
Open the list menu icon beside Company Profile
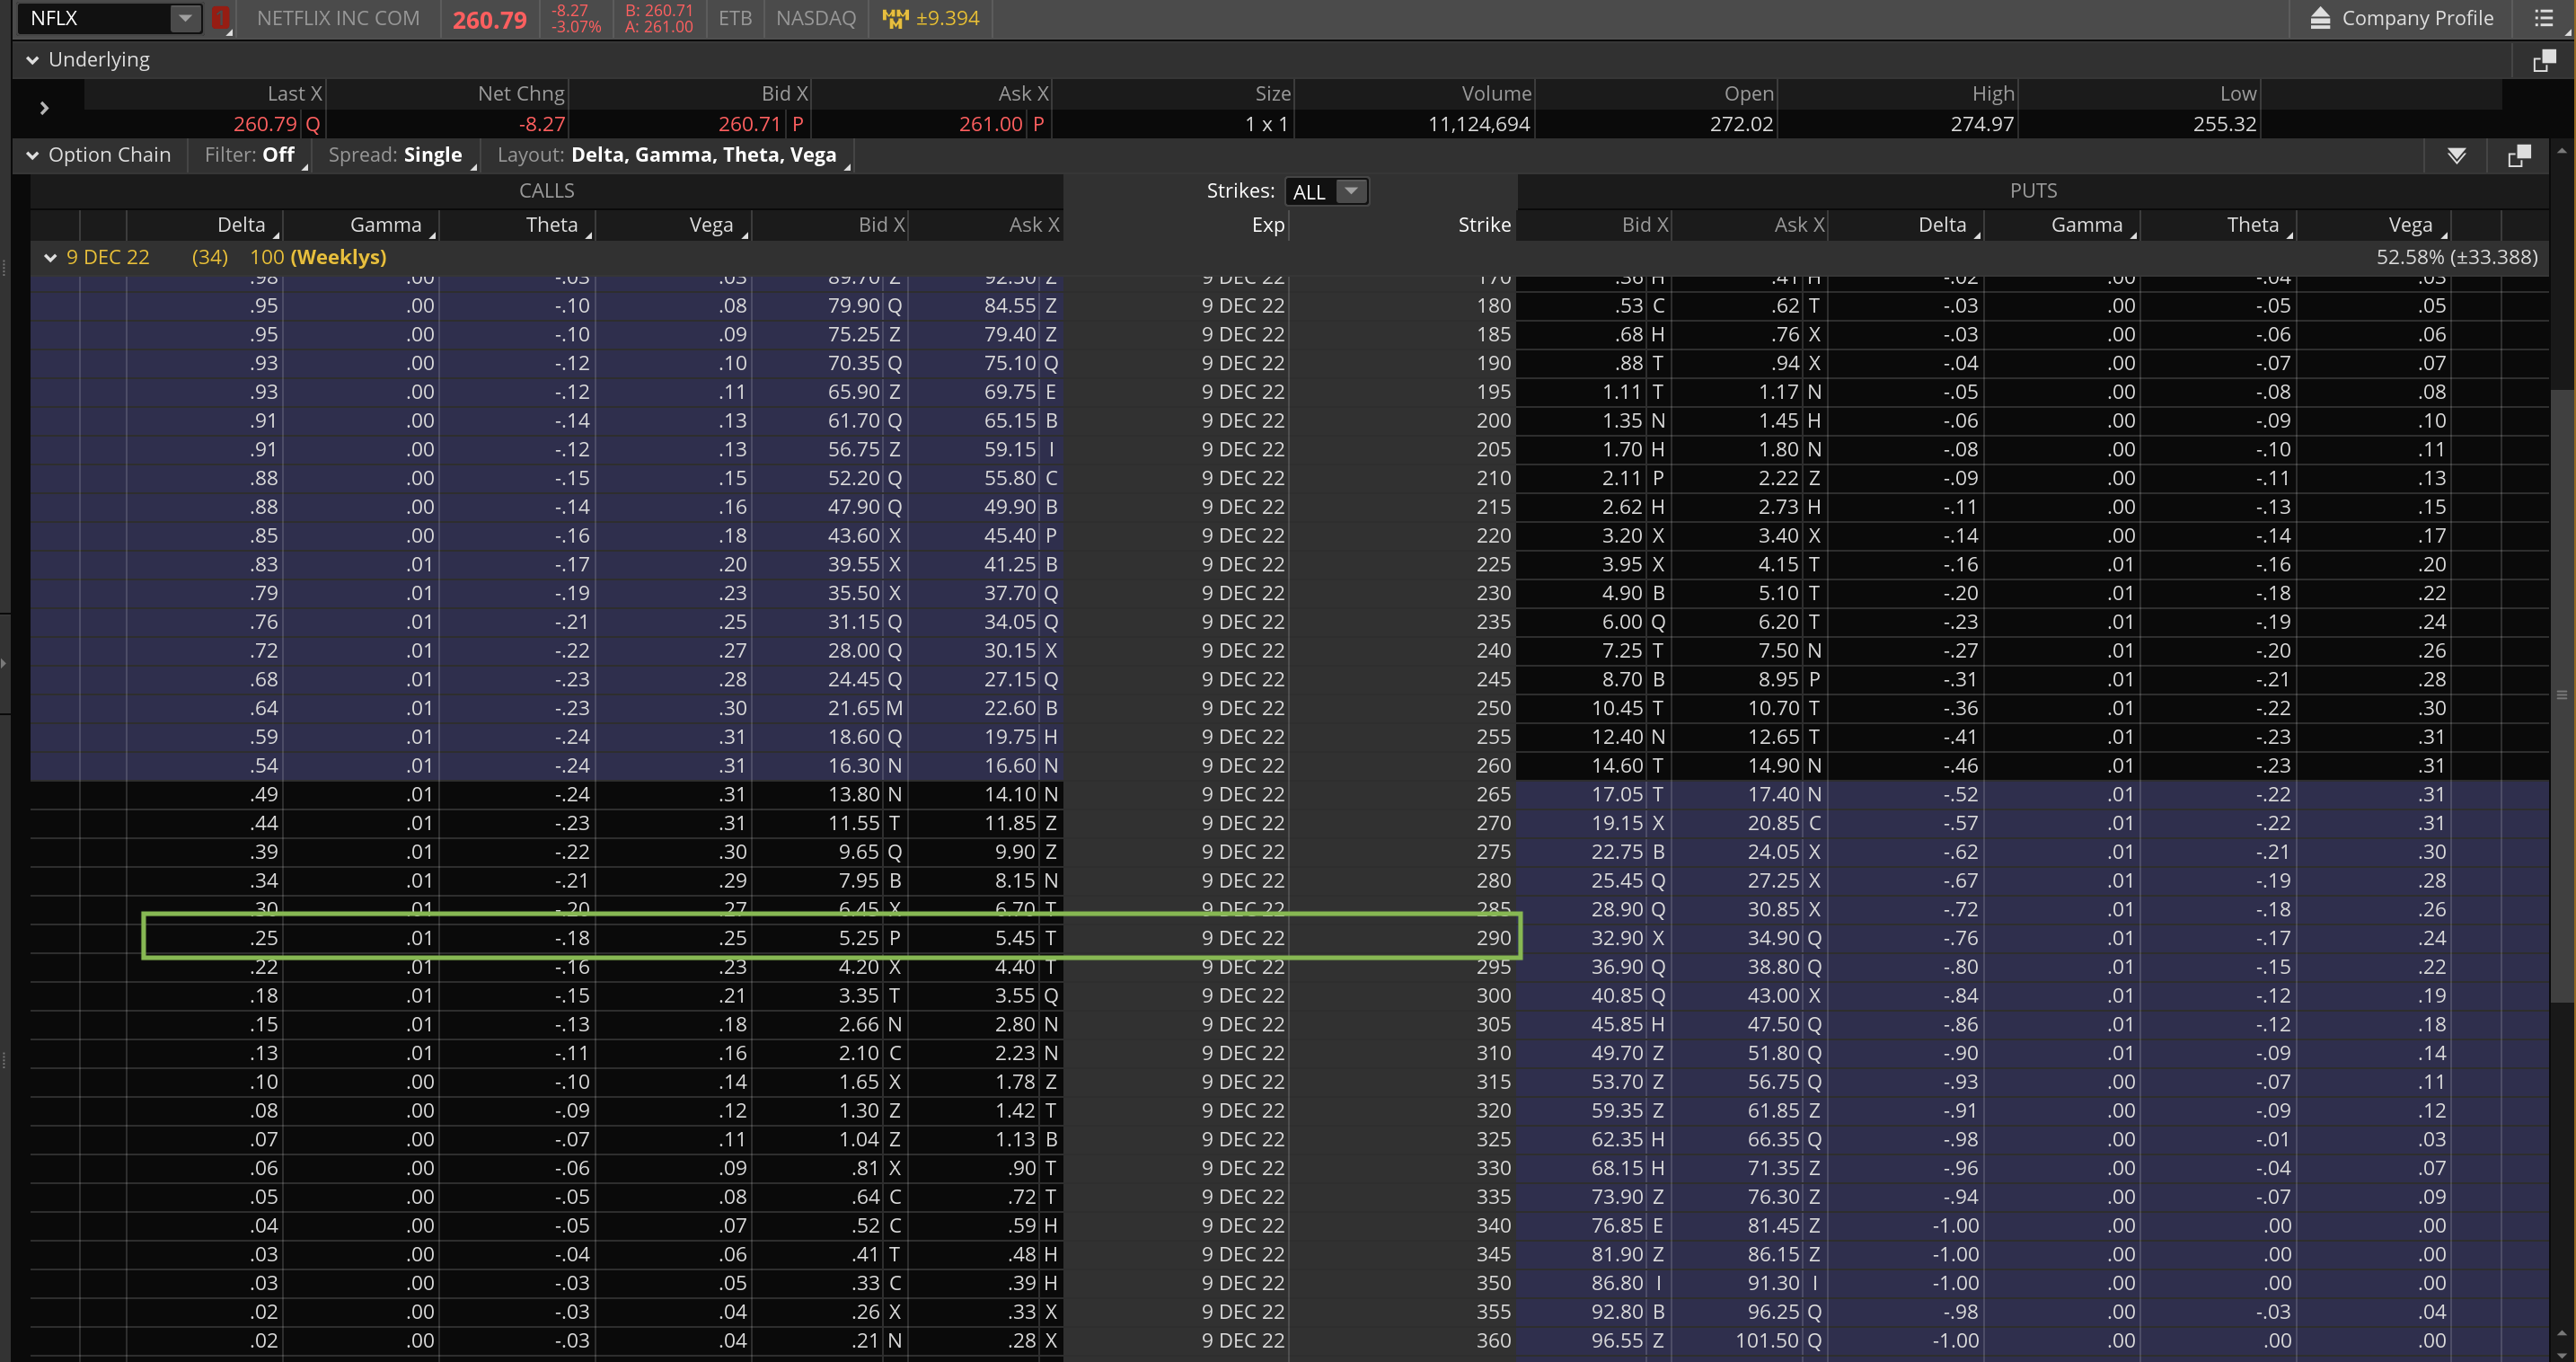(x=2544, y=18)
